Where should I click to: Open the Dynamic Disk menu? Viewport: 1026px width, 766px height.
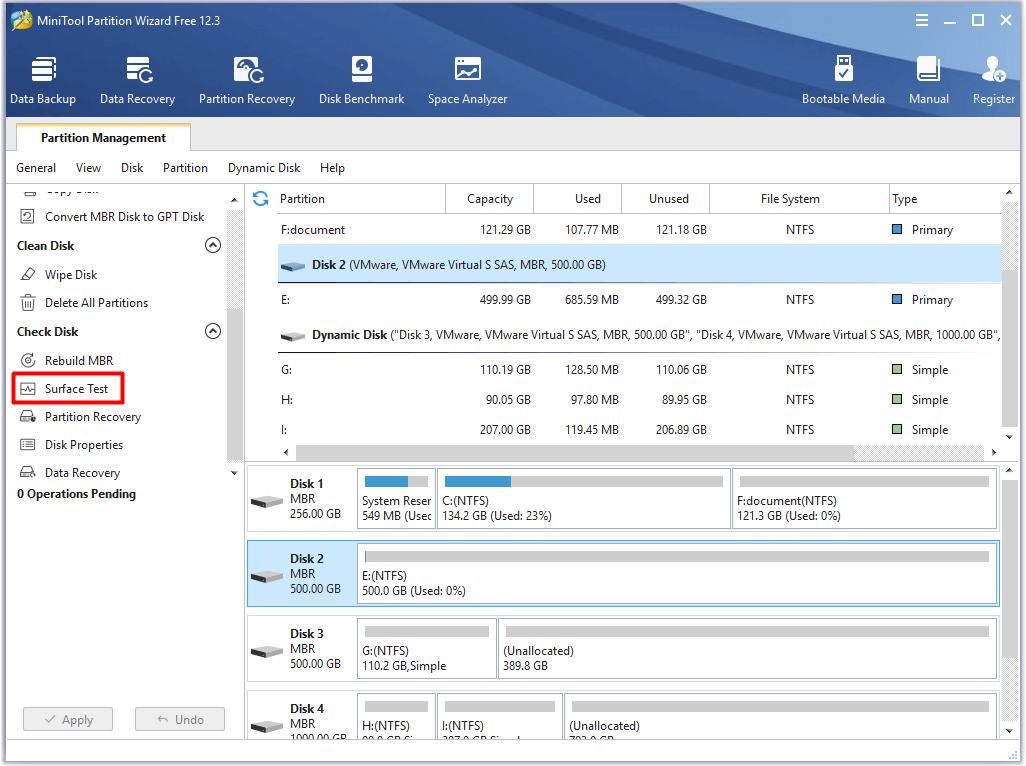(x=264, y=167)
